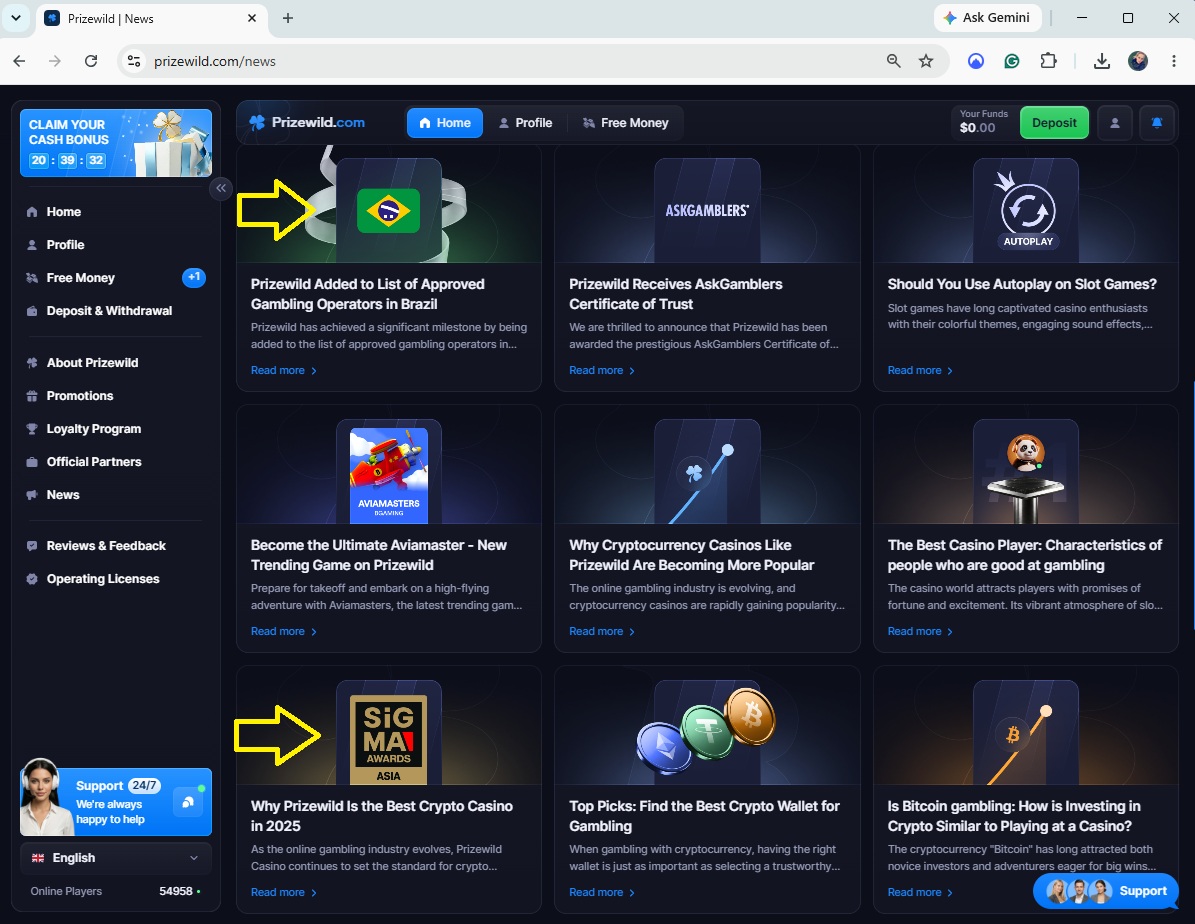The height and width of the screenshot is (924, 1195).
Task: Click the Your Funds $0.00 balance
Action: pos(983,122)
